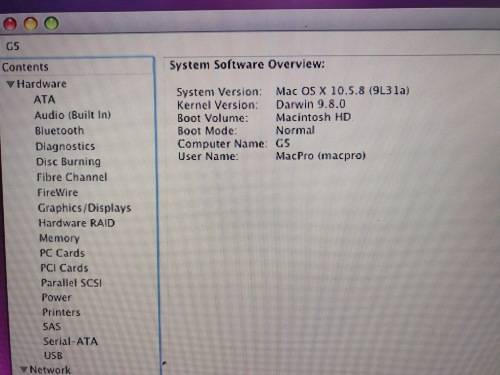Click the System Software Overview heading
Viewport: 500px width, 375px height.
pos(247,64)
